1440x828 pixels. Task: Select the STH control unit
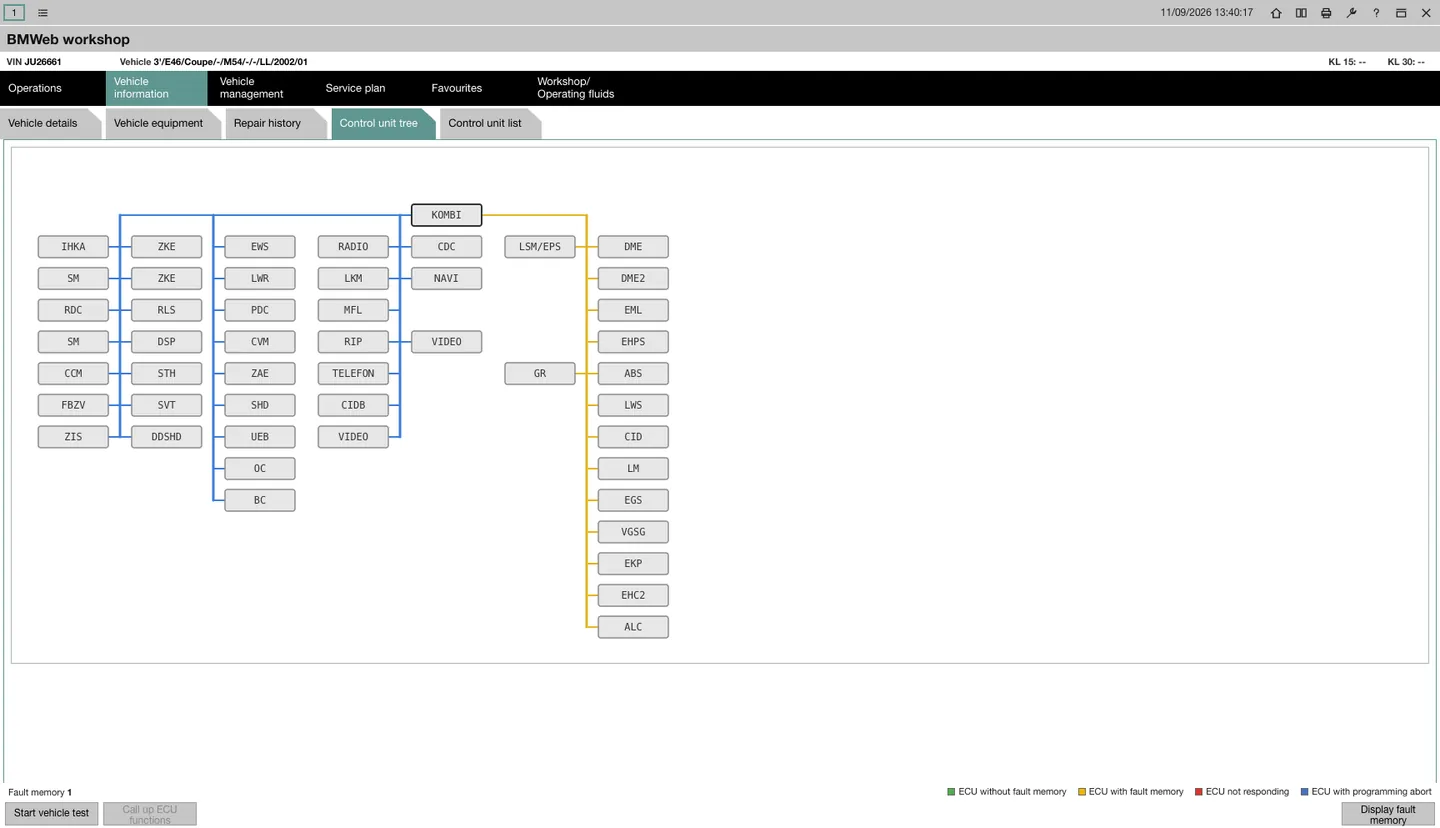click(x=166, y=373)
